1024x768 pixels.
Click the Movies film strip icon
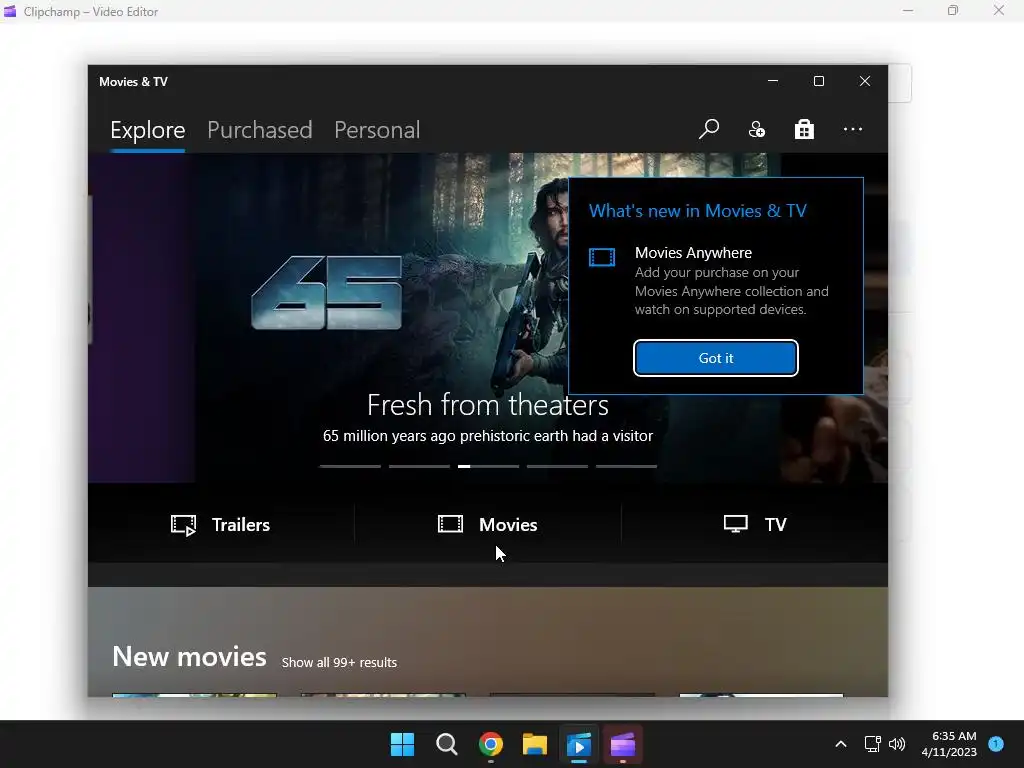(x=450, y=524)
